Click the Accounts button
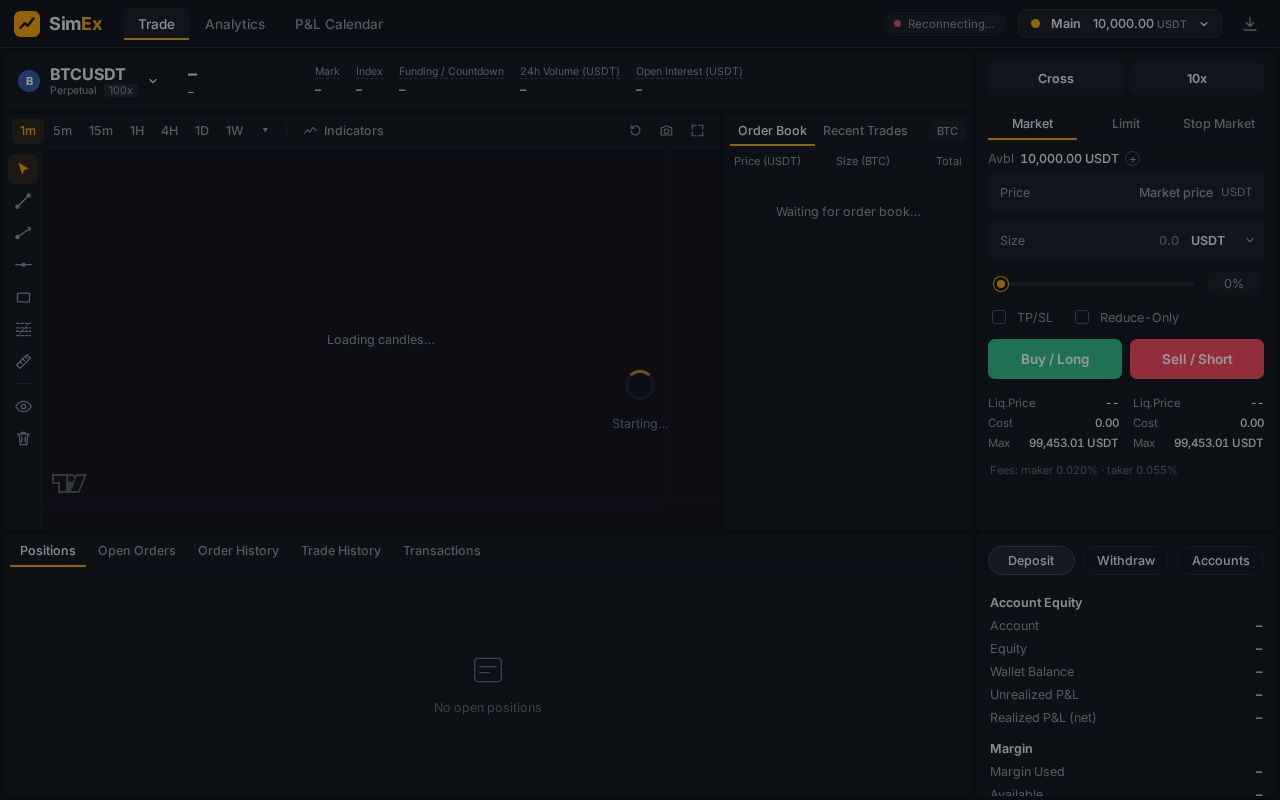This screenshot has height=800, width=1280. click(x=1221, y=561)
